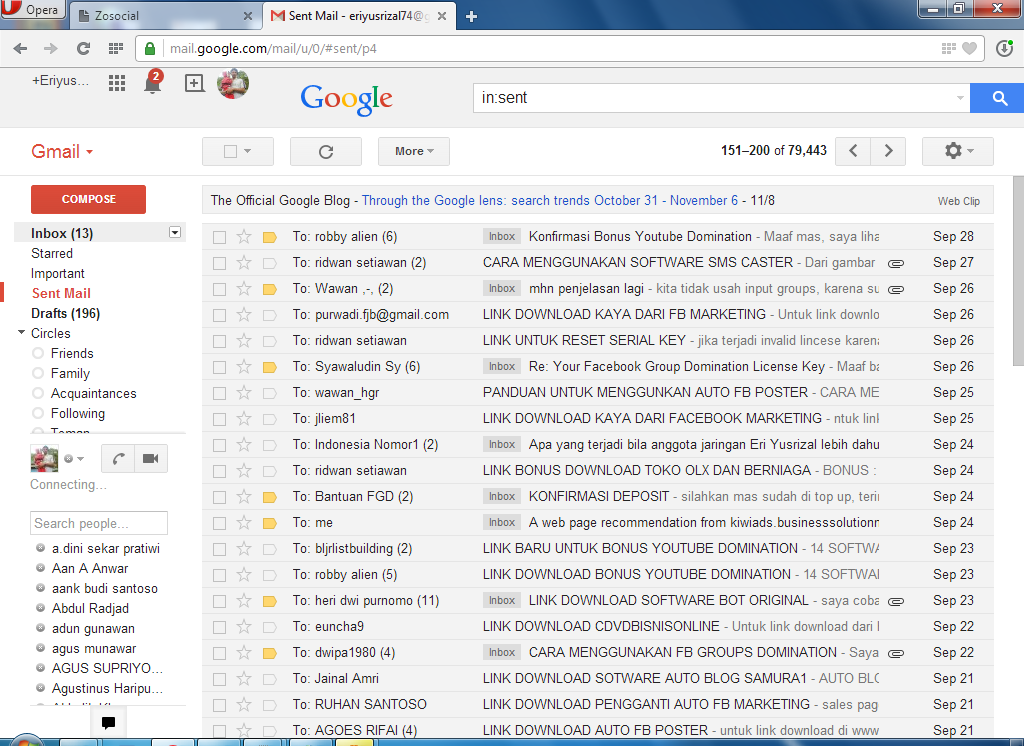1024x746 pixels.
Task: Open the Hangouts chat bubble icon
Action: [x=108, y=722]
